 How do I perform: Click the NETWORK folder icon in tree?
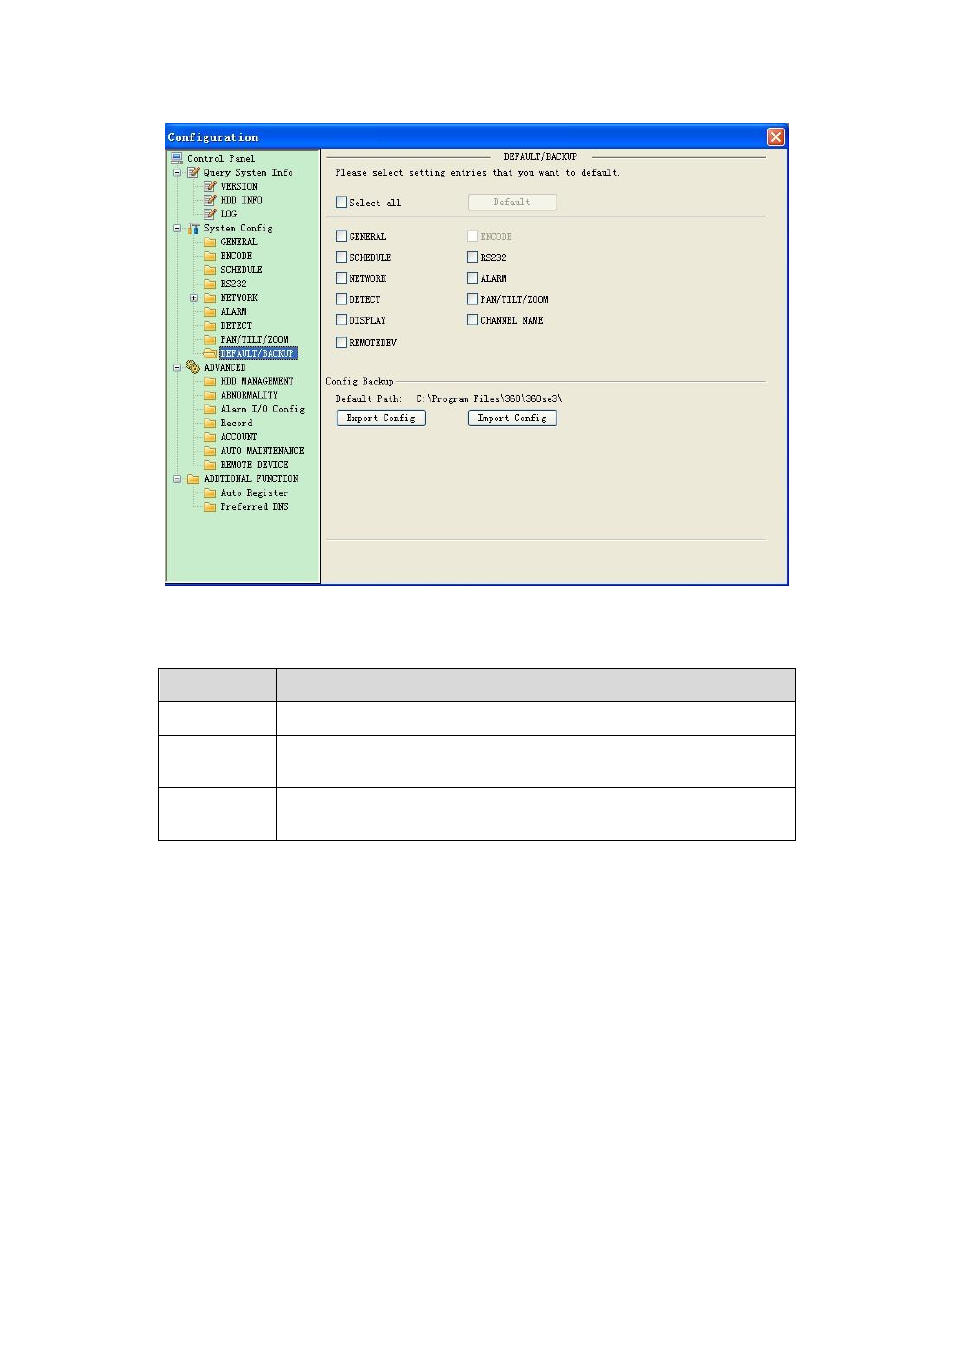pos(210,298)
